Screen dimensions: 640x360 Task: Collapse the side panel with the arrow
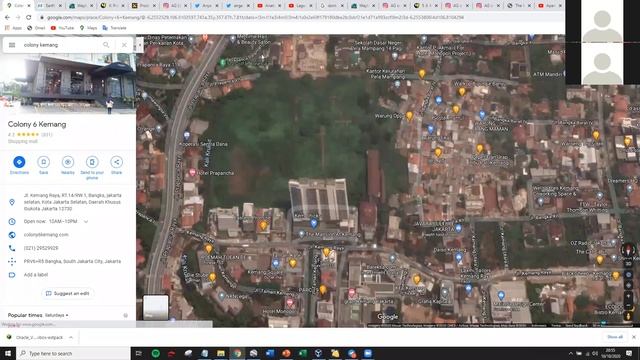(x=140, y=45)
